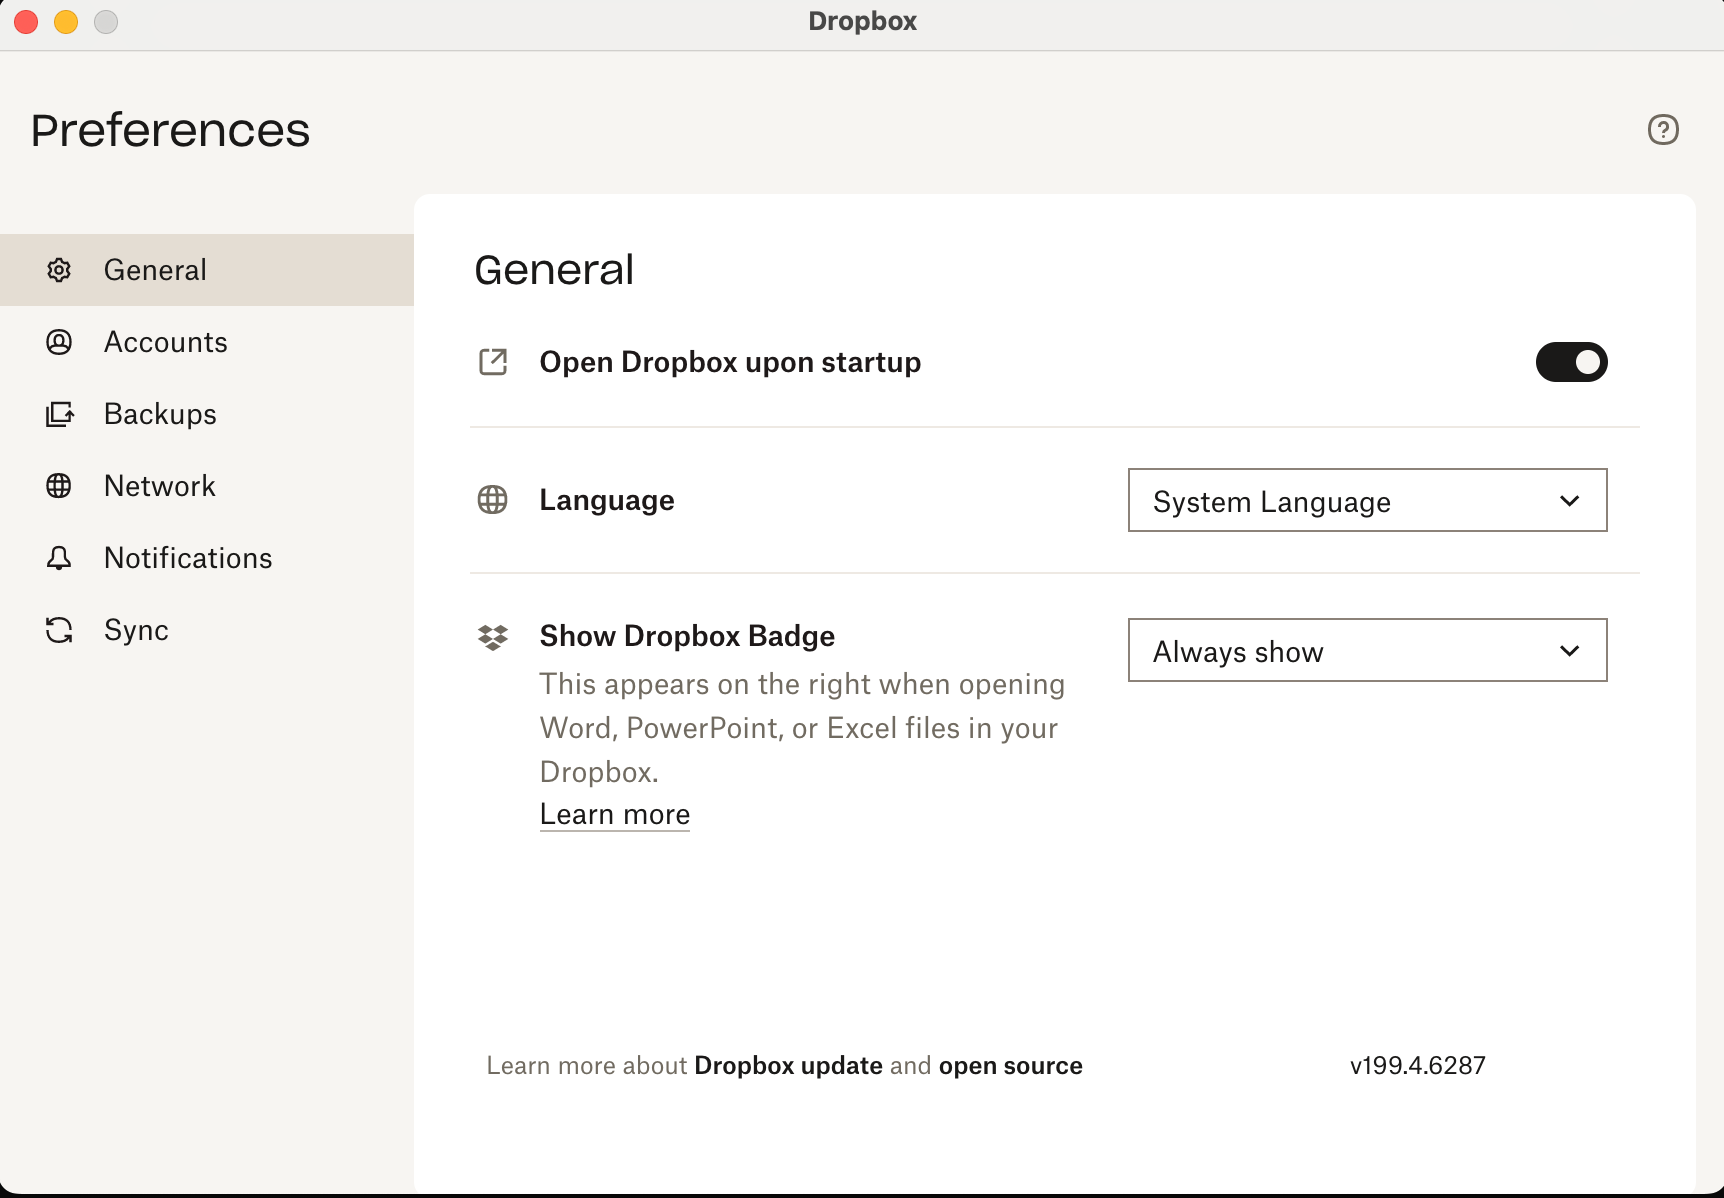
Task: Open Notifications preferences
Action: (188, 558)
